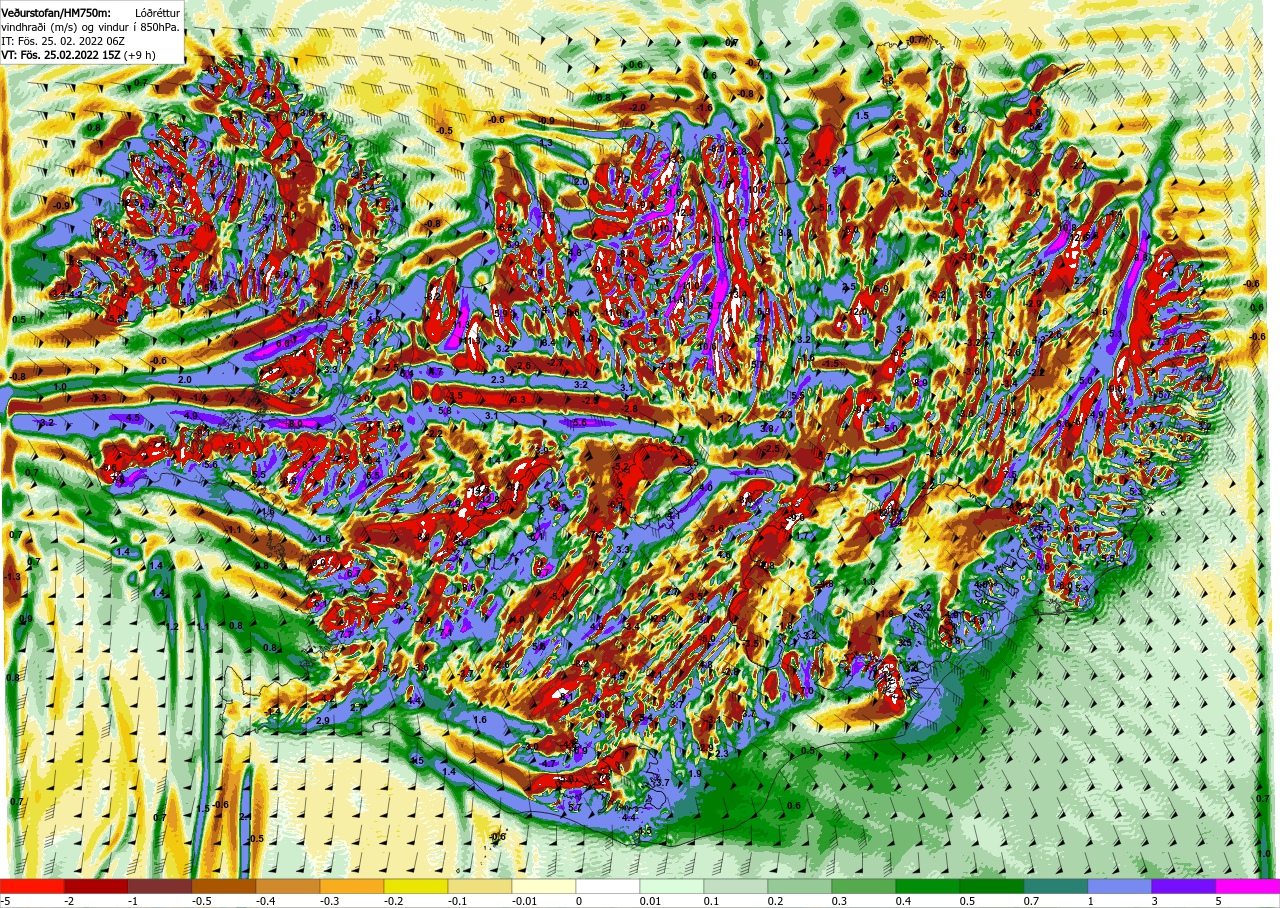The height and width of the screenshot is (908, 1280).
Task: Pick the green swatch between 0.4 and 0.5
Action: 928,886
